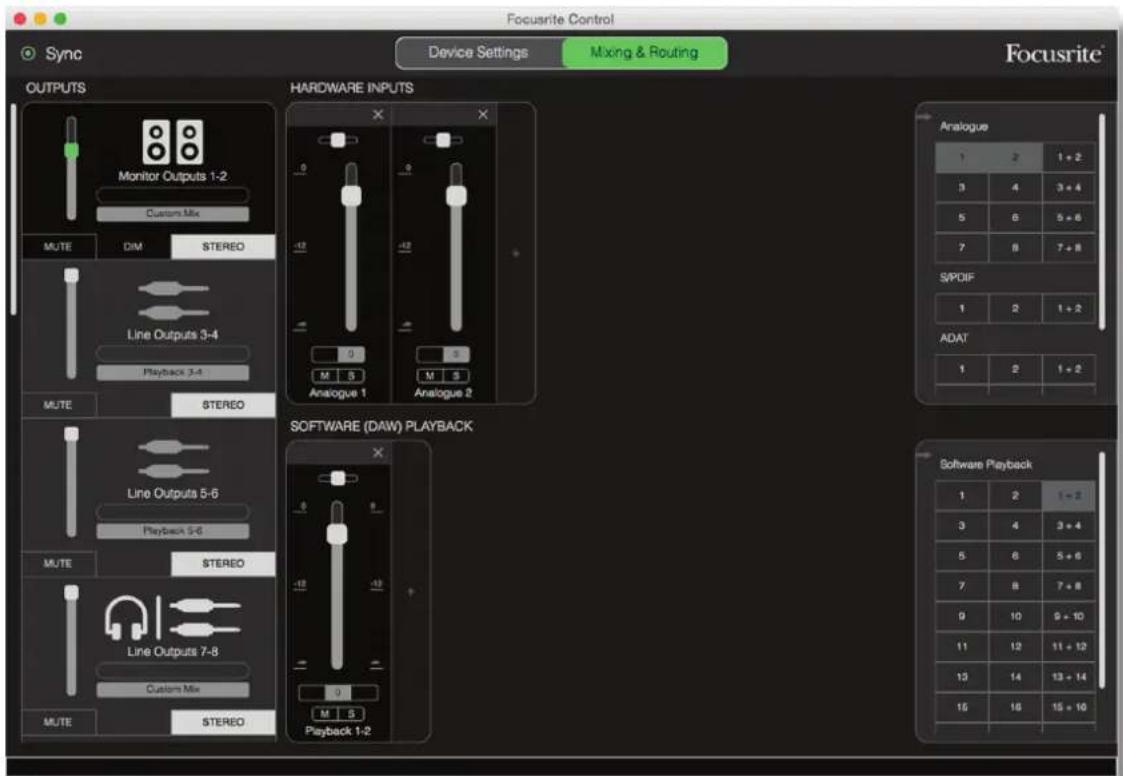Click the Monitor Outputs 1-2 speakers icon

click(173, 142)
